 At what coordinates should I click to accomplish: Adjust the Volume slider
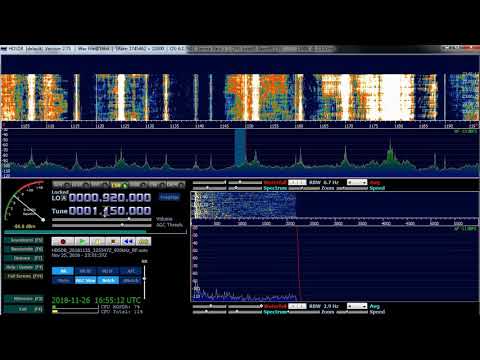(x=102, y=219)
